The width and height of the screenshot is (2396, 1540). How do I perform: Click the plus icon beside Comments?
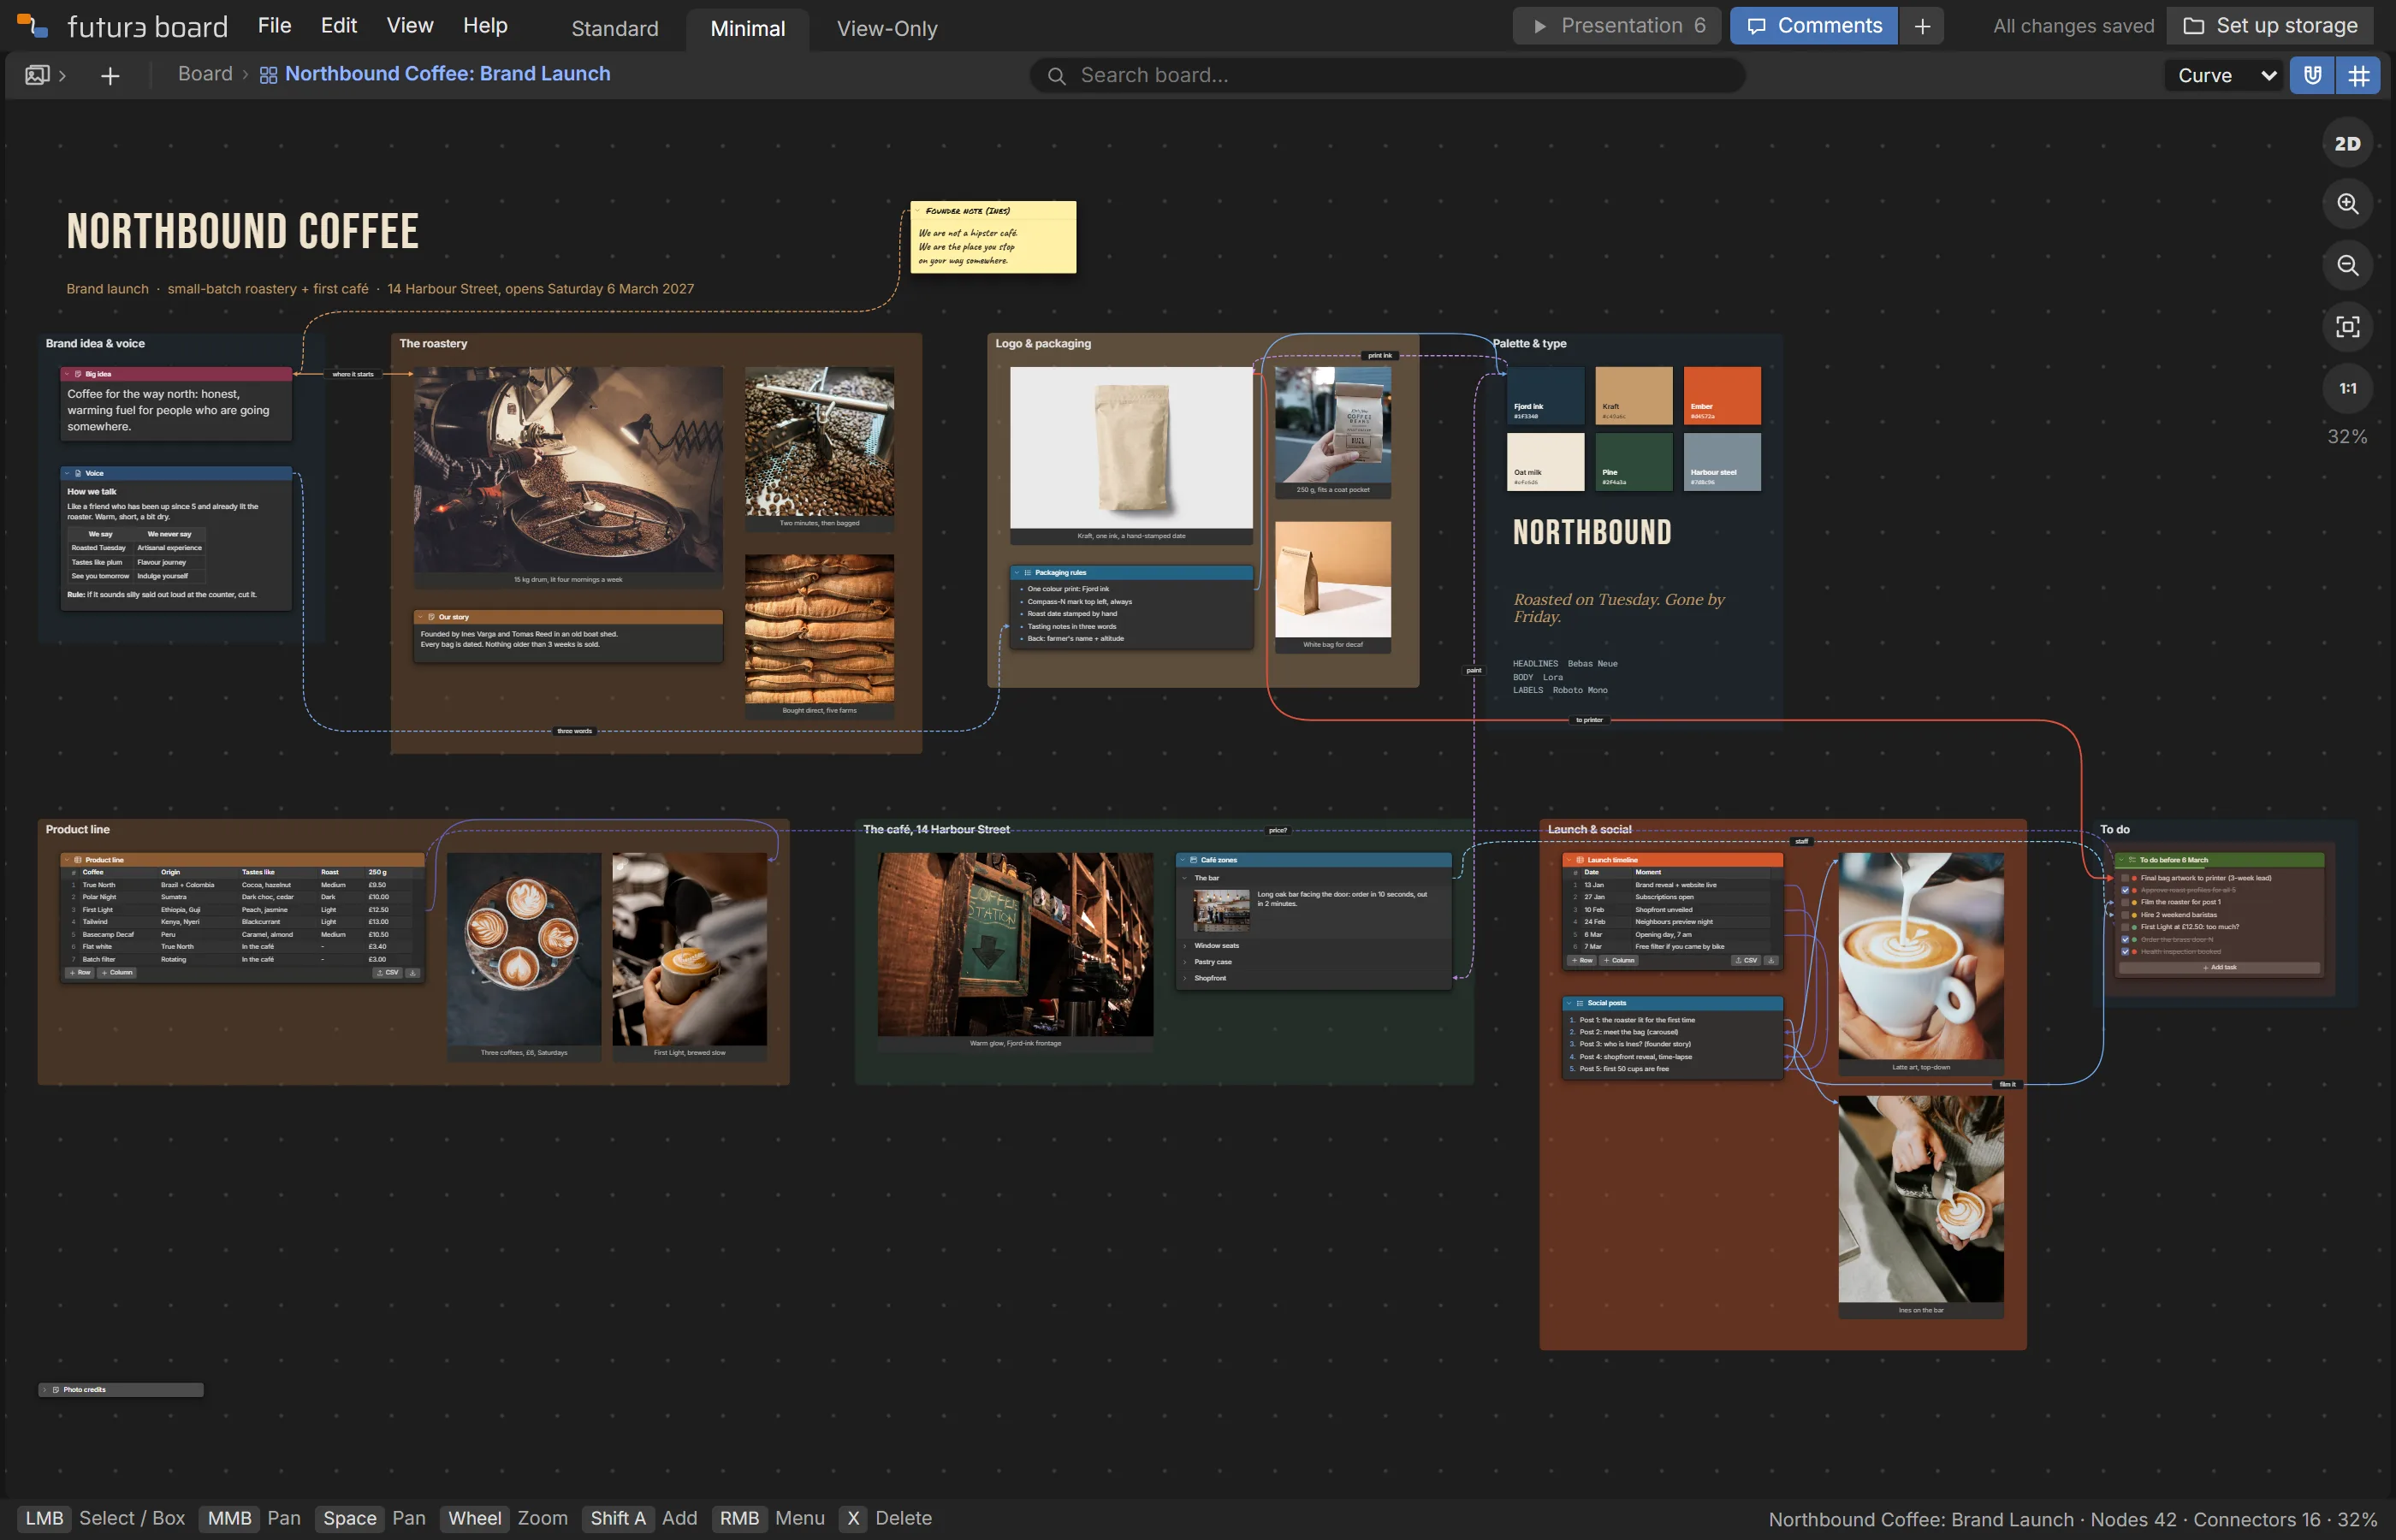coord(1922,26)
